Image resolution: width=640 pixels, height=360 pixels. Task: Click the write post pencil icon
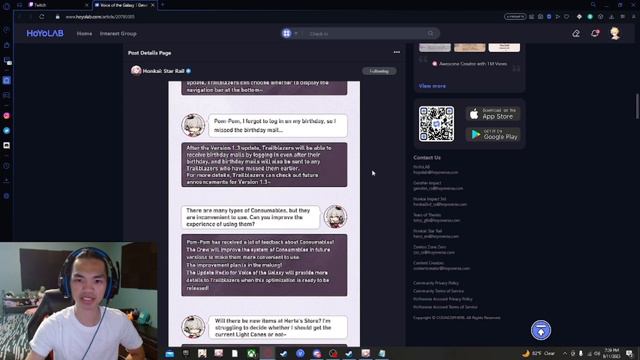tap(576, 33)
